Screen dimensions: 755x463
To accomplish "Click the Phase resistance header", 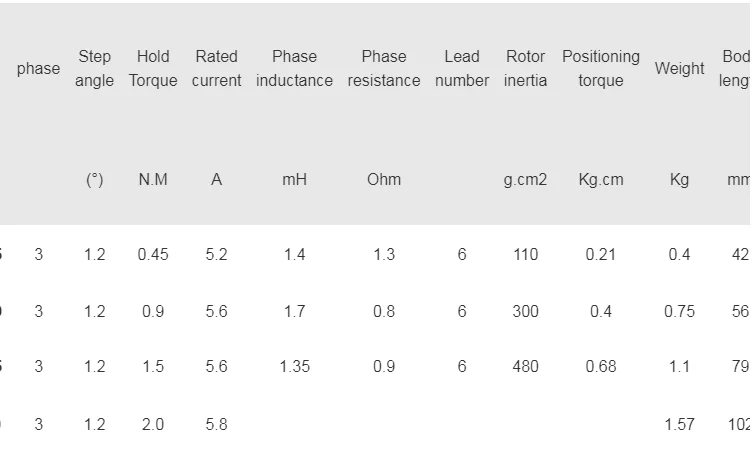I will point(384,68).
